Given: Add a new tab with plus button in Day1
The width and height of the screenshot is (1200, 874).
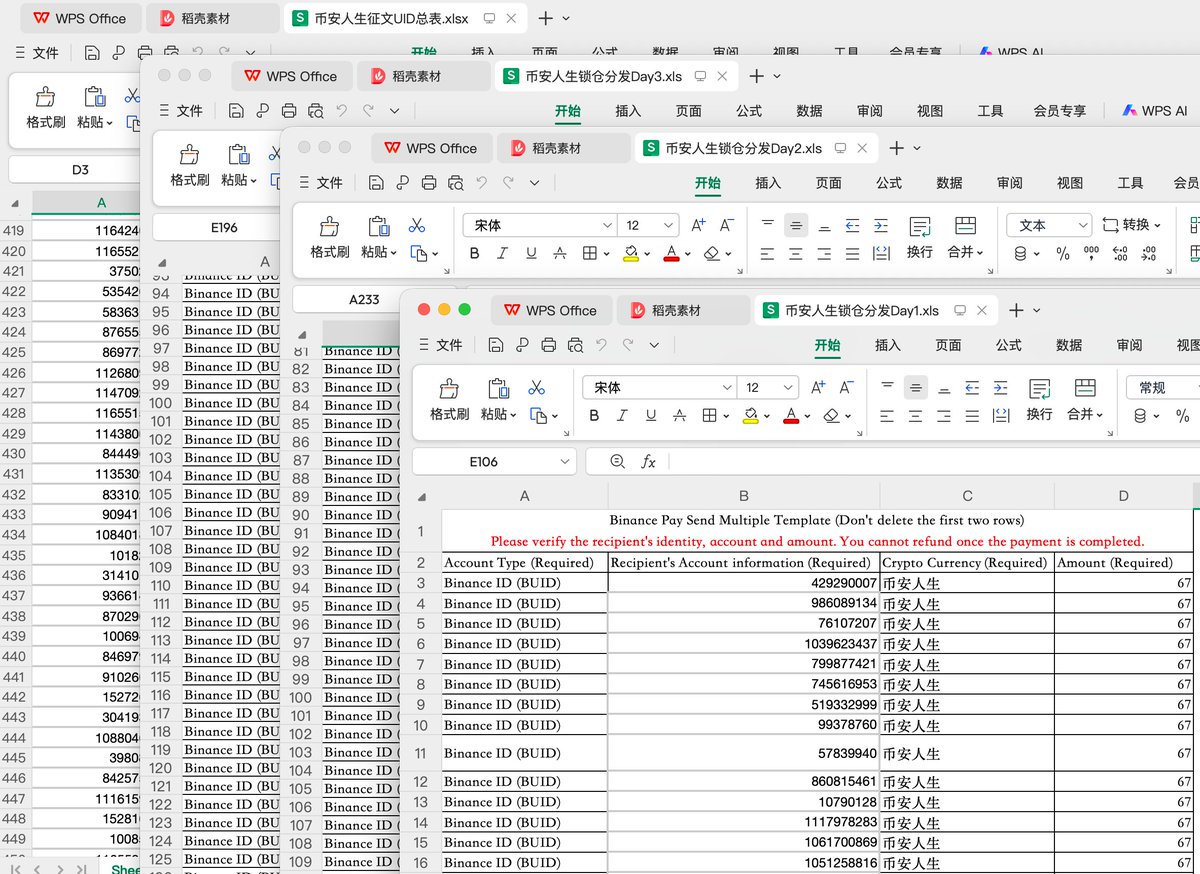Looking at the screenshot, I should tap(1016, 310).
